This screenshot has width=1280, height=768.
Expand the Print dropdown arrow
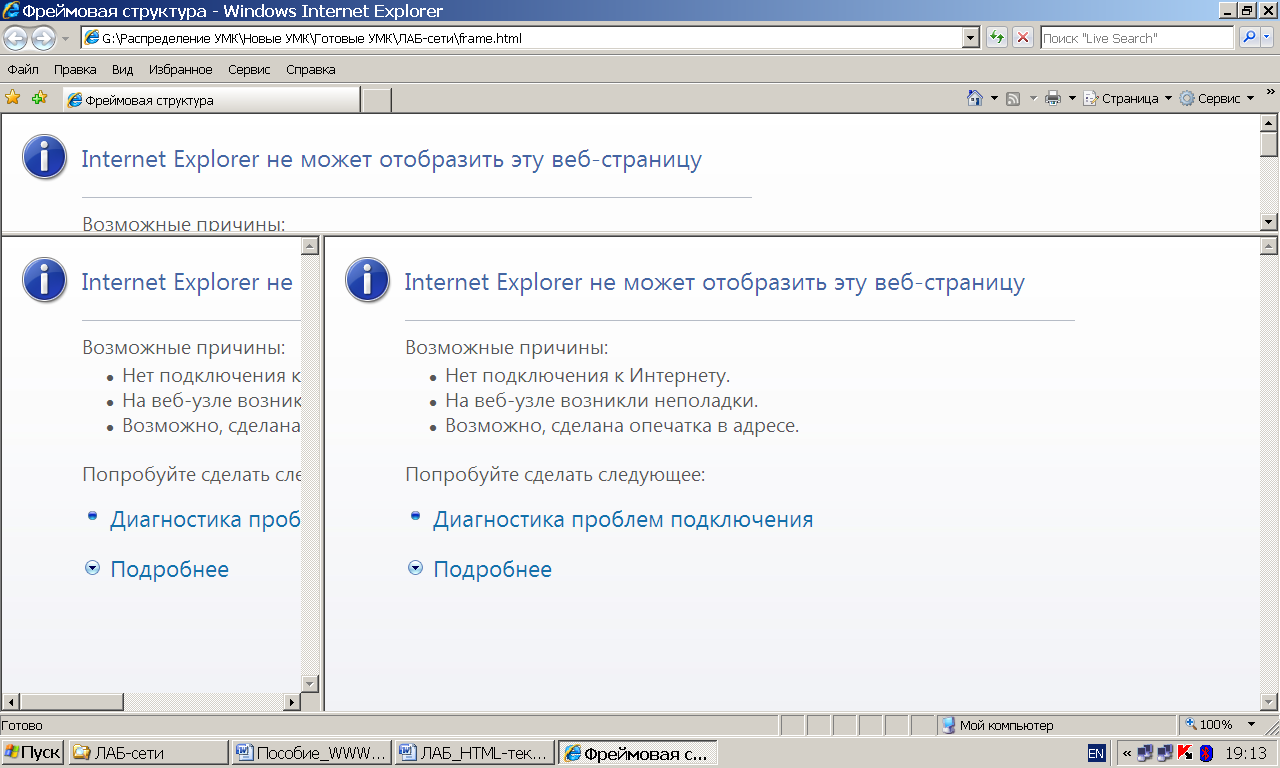pos(1072,98)
